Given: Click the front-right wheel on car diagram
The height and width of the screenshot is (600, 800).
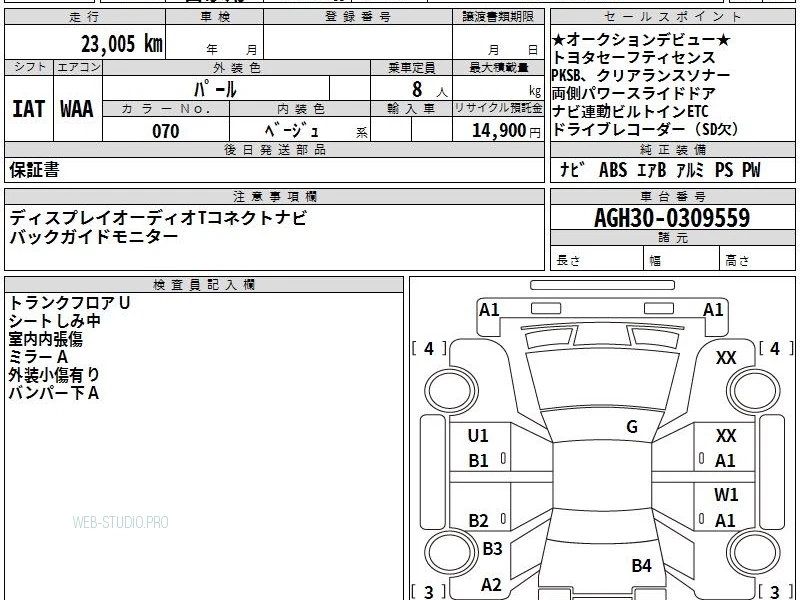Looking at the screenshot, I should coord(754,391).
